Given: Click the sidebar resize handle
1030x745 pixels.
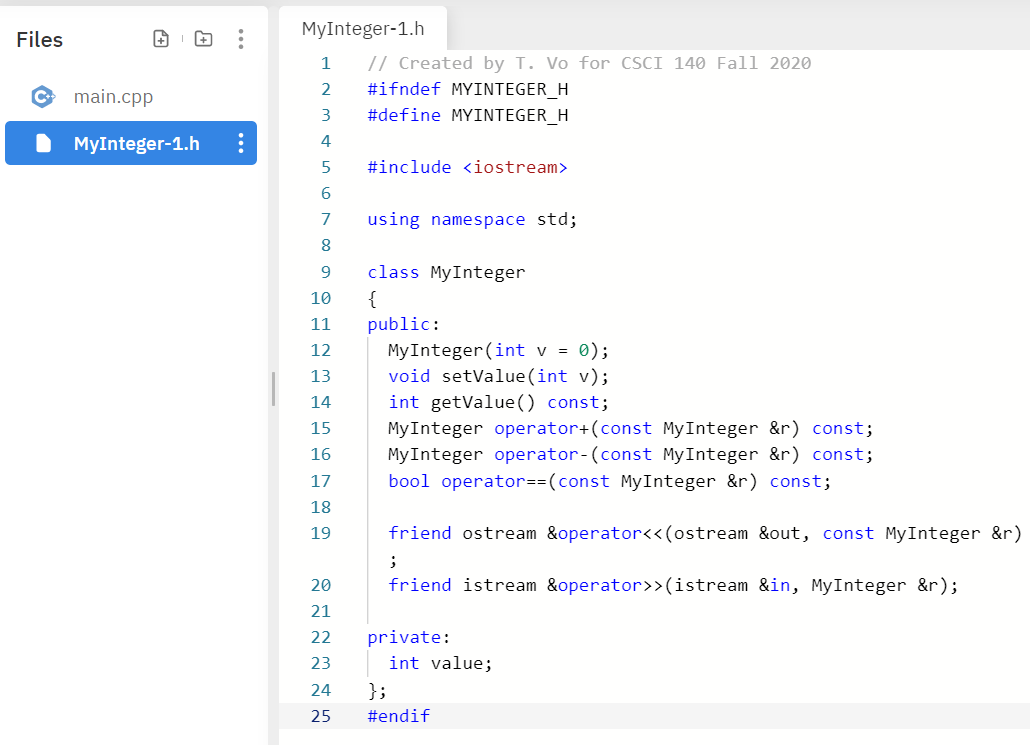Looking at the screenshot, I should (x=272, y=390).
